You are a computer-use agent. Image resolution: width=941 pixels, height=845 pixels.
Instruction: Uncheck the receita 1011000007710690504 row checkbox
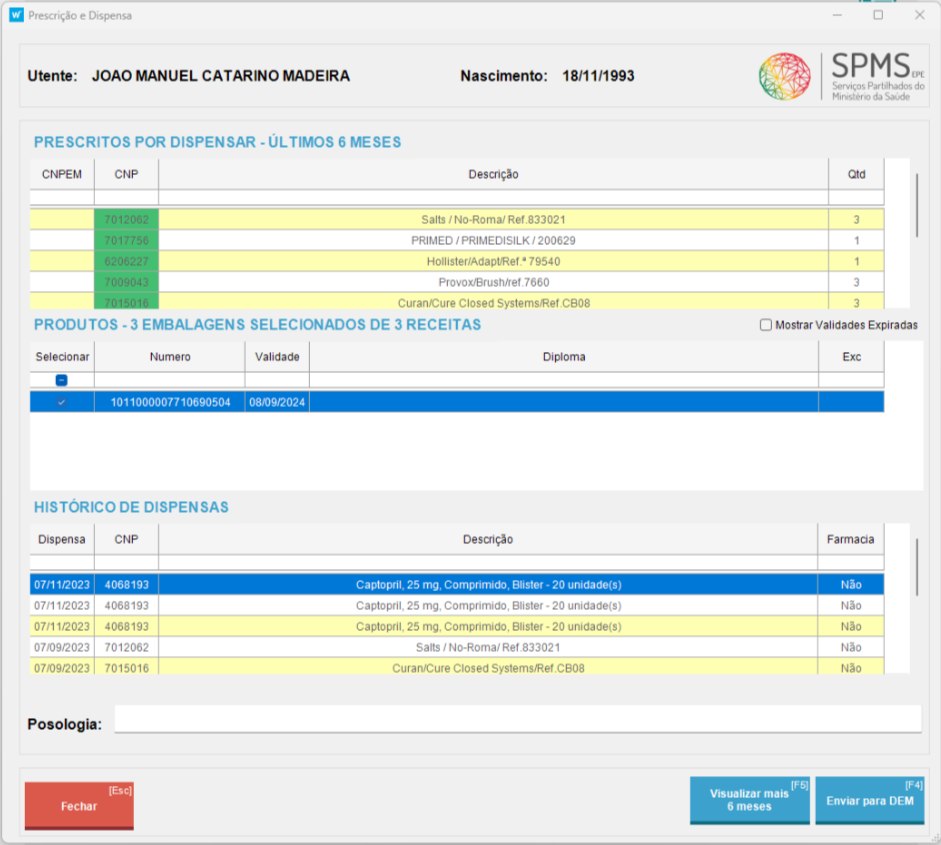click(x=61, y=402)
